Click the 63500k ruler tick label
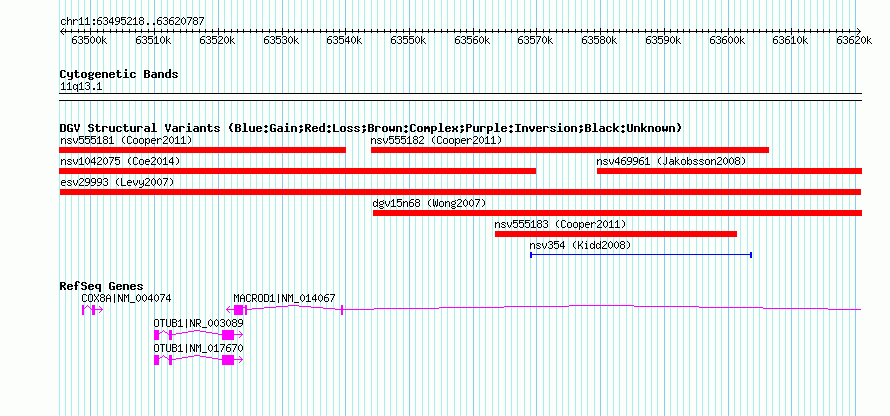890x416 pixels. pyautogui.click(x=89, y=41)
